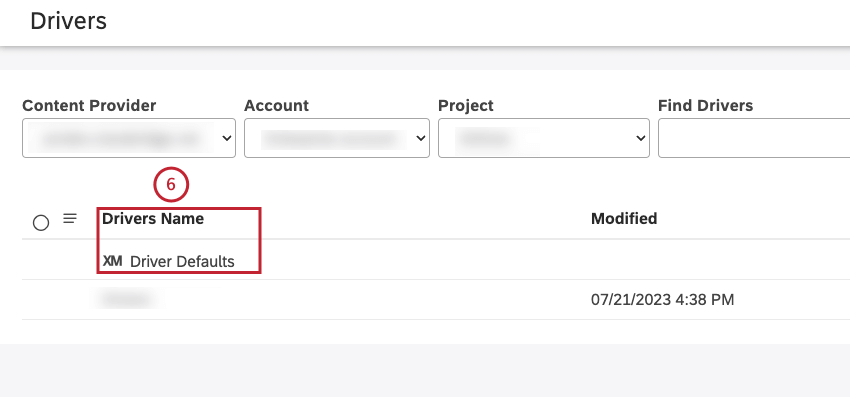Select the 07/21/2023 4:38 PM modified date
Screen dimensions: 850x397
click(x=662, y=299)
